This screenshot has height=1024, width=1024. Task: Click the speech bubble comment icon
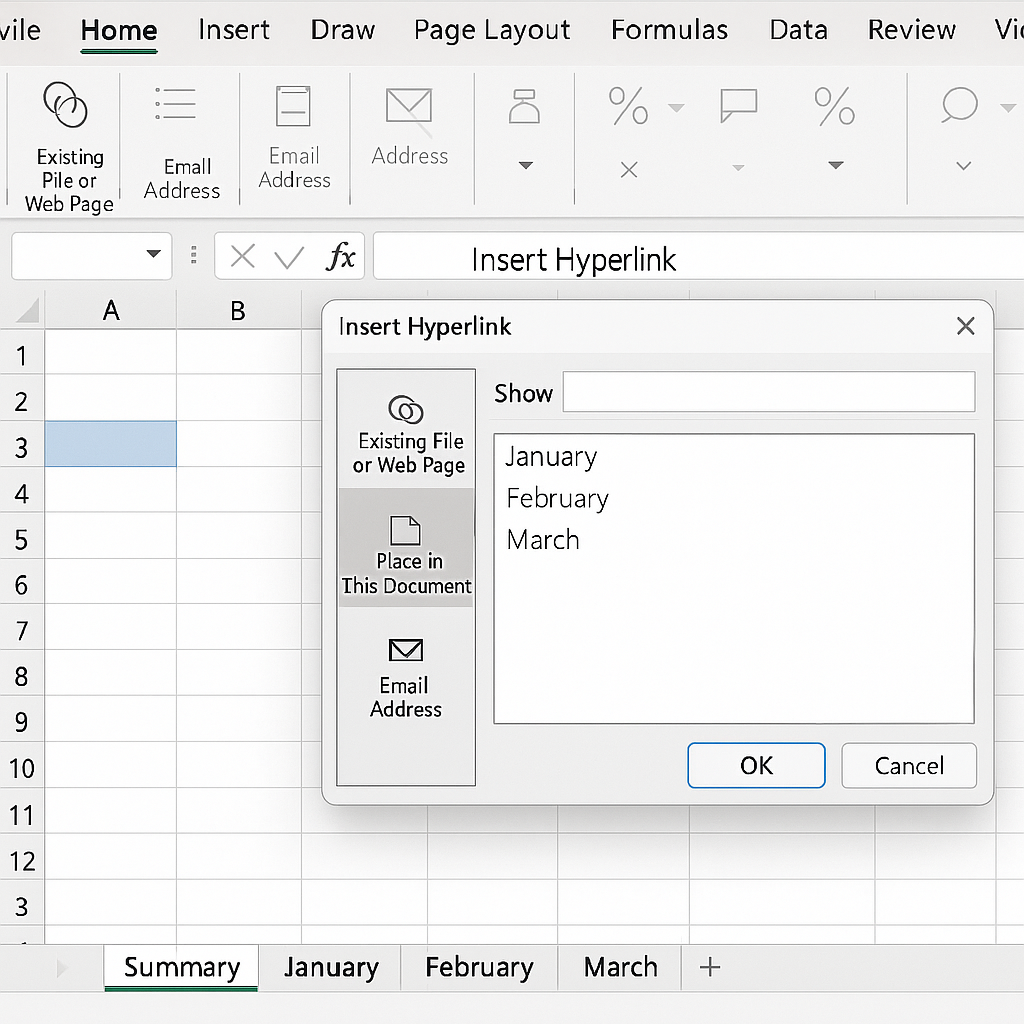click(x=738, y=106)
